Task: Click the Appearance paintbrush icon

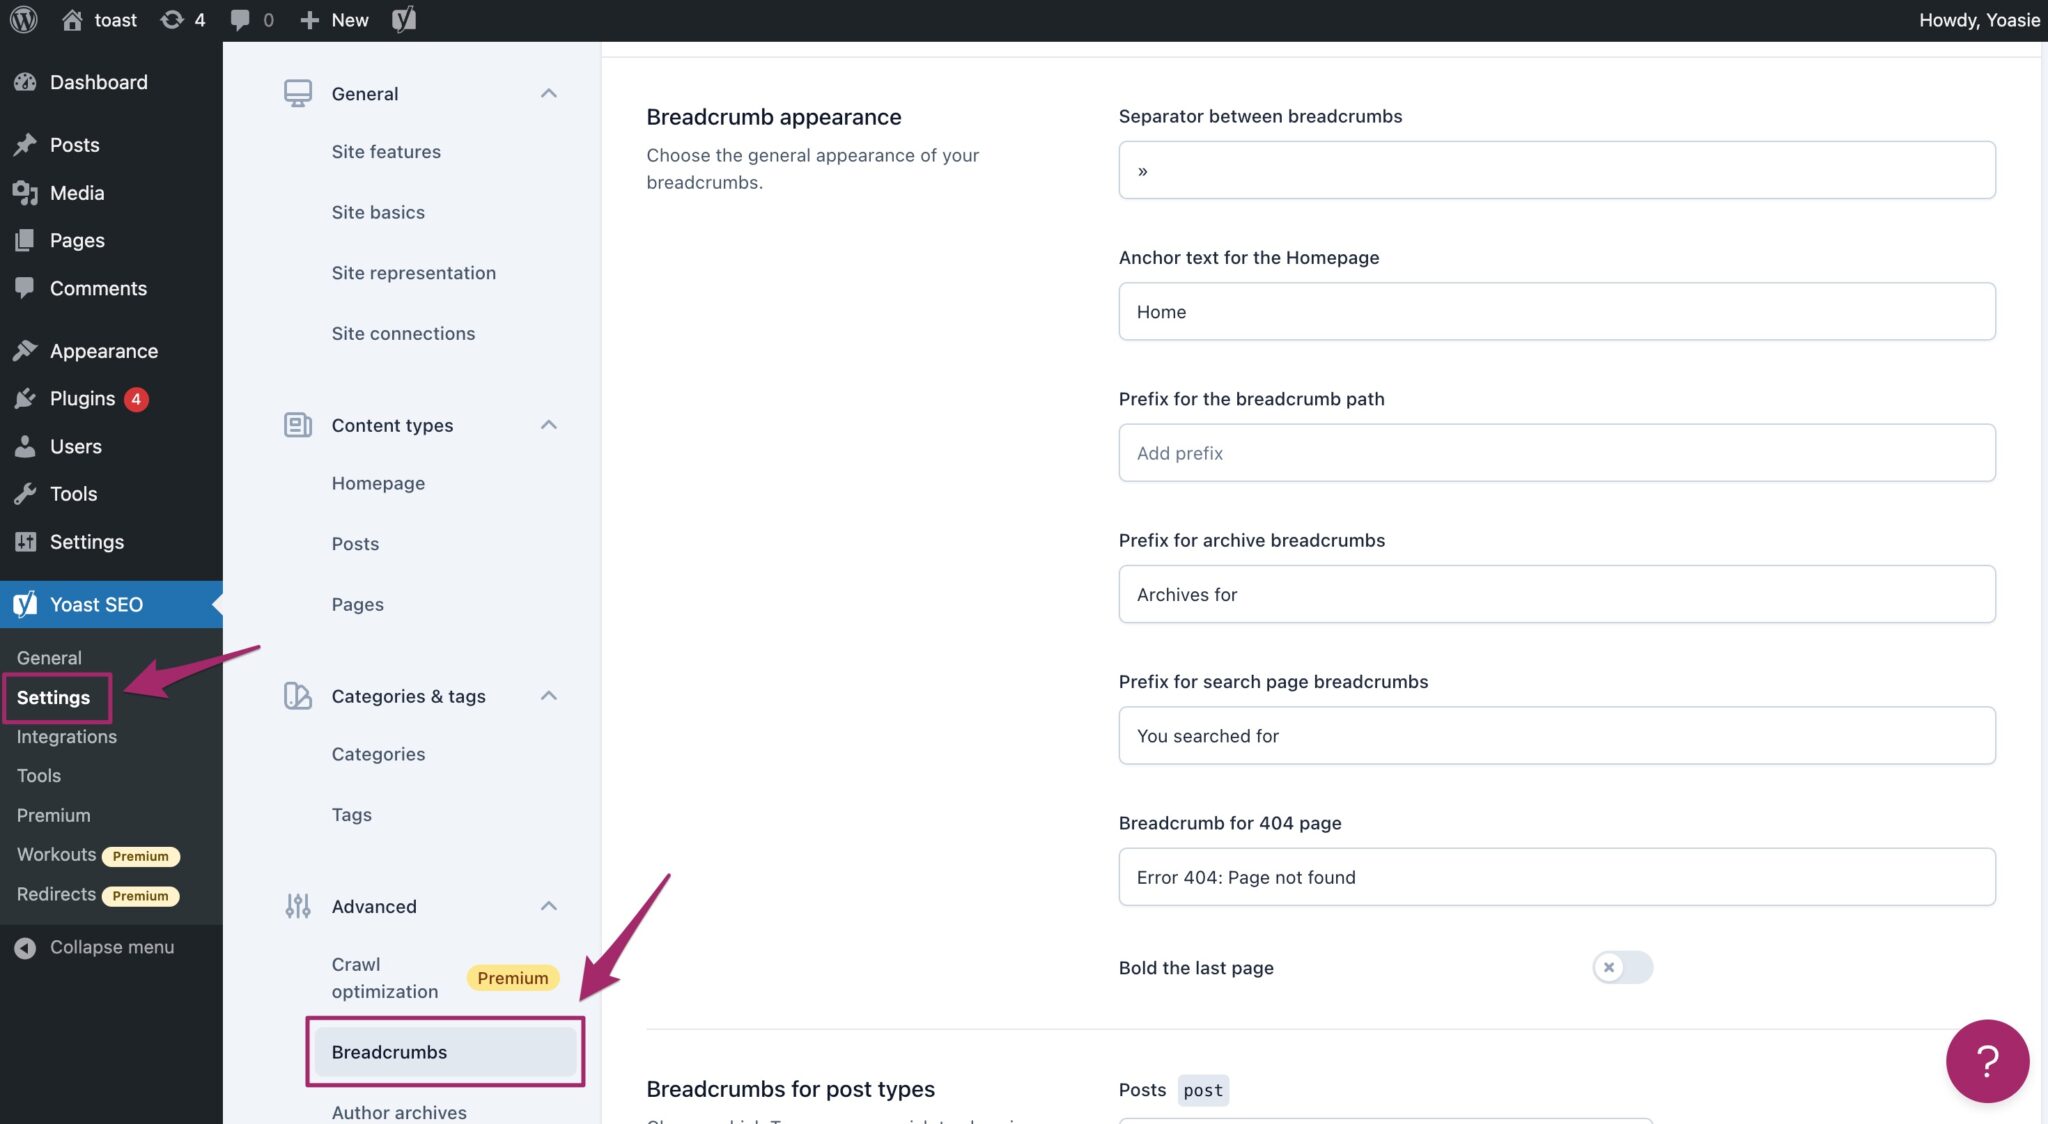Action: click(25, 350)
